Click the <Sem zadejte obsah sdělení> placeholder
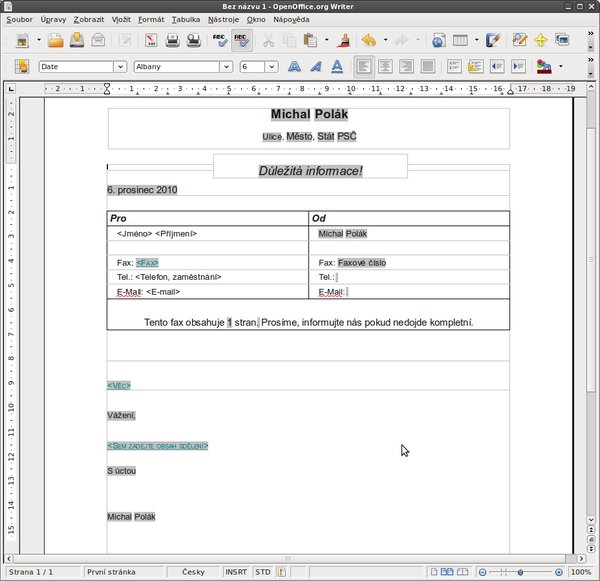Viewport: 600px width, 581px height. point(158,446)
